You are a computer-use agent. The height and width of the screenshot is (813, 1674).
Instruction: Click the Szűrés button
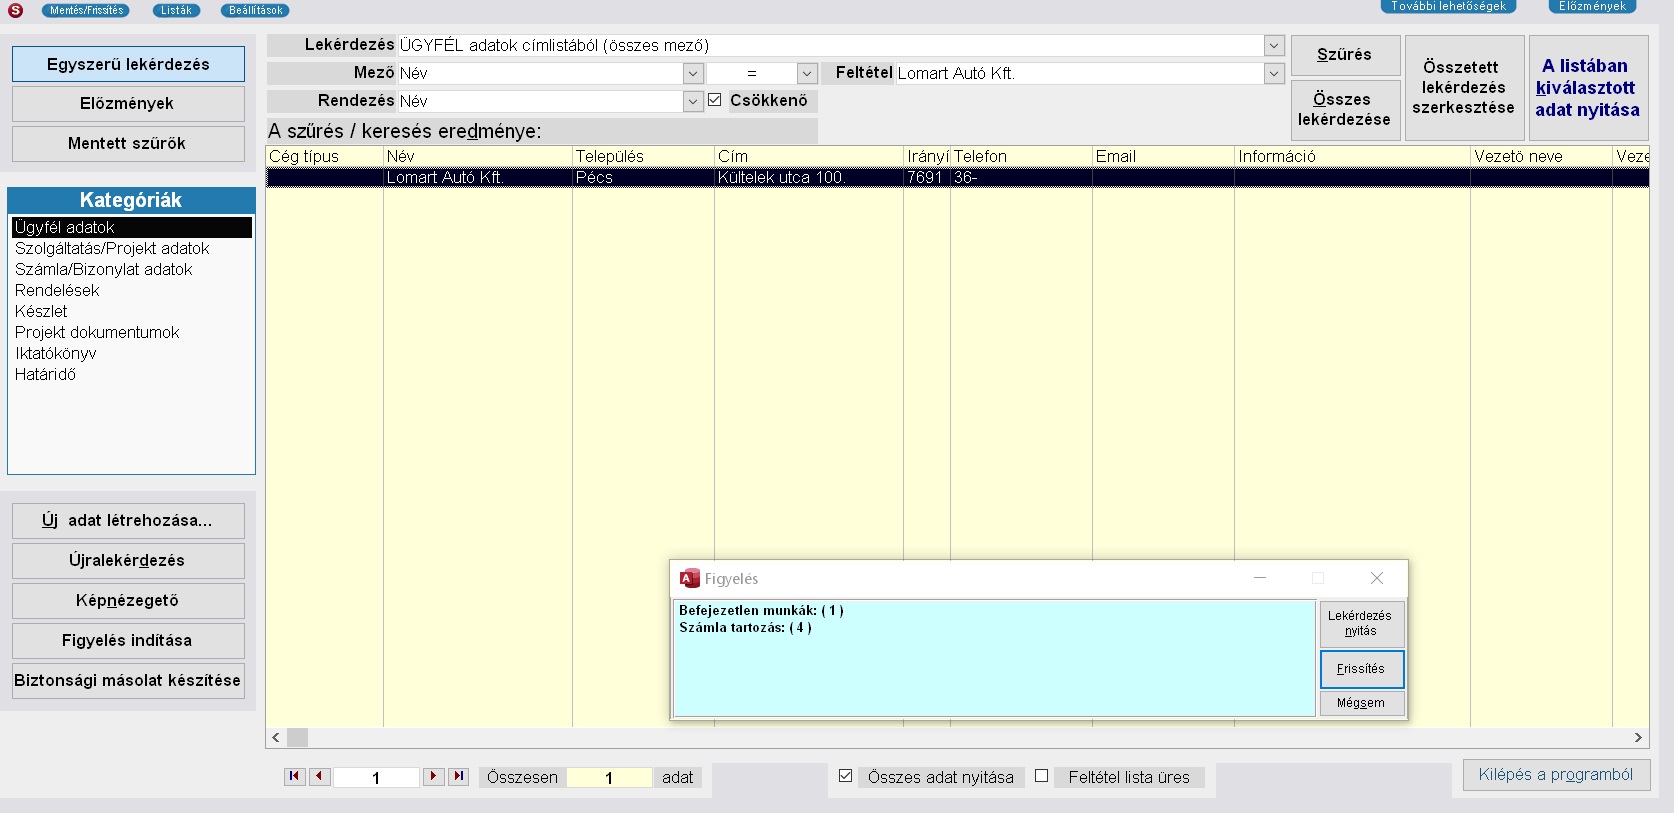coord(1344,55)
